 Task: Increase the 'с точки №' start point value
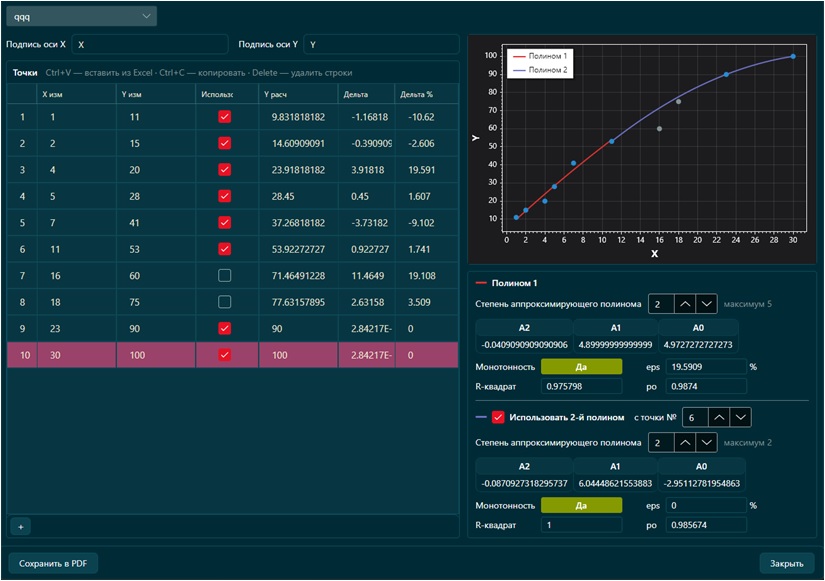(719, 417)
